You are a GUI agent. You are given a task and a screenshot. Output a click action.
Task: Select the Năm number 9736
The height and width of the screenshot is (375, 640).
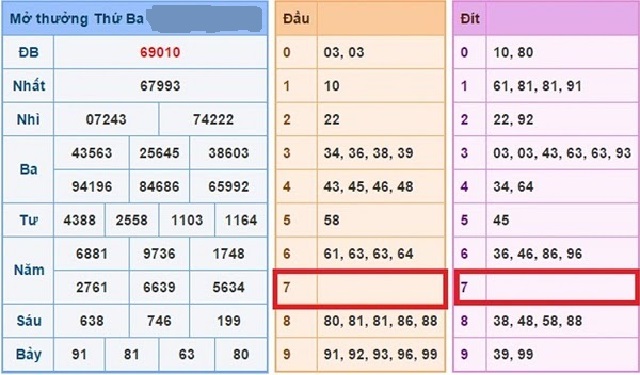pos(159,253)
